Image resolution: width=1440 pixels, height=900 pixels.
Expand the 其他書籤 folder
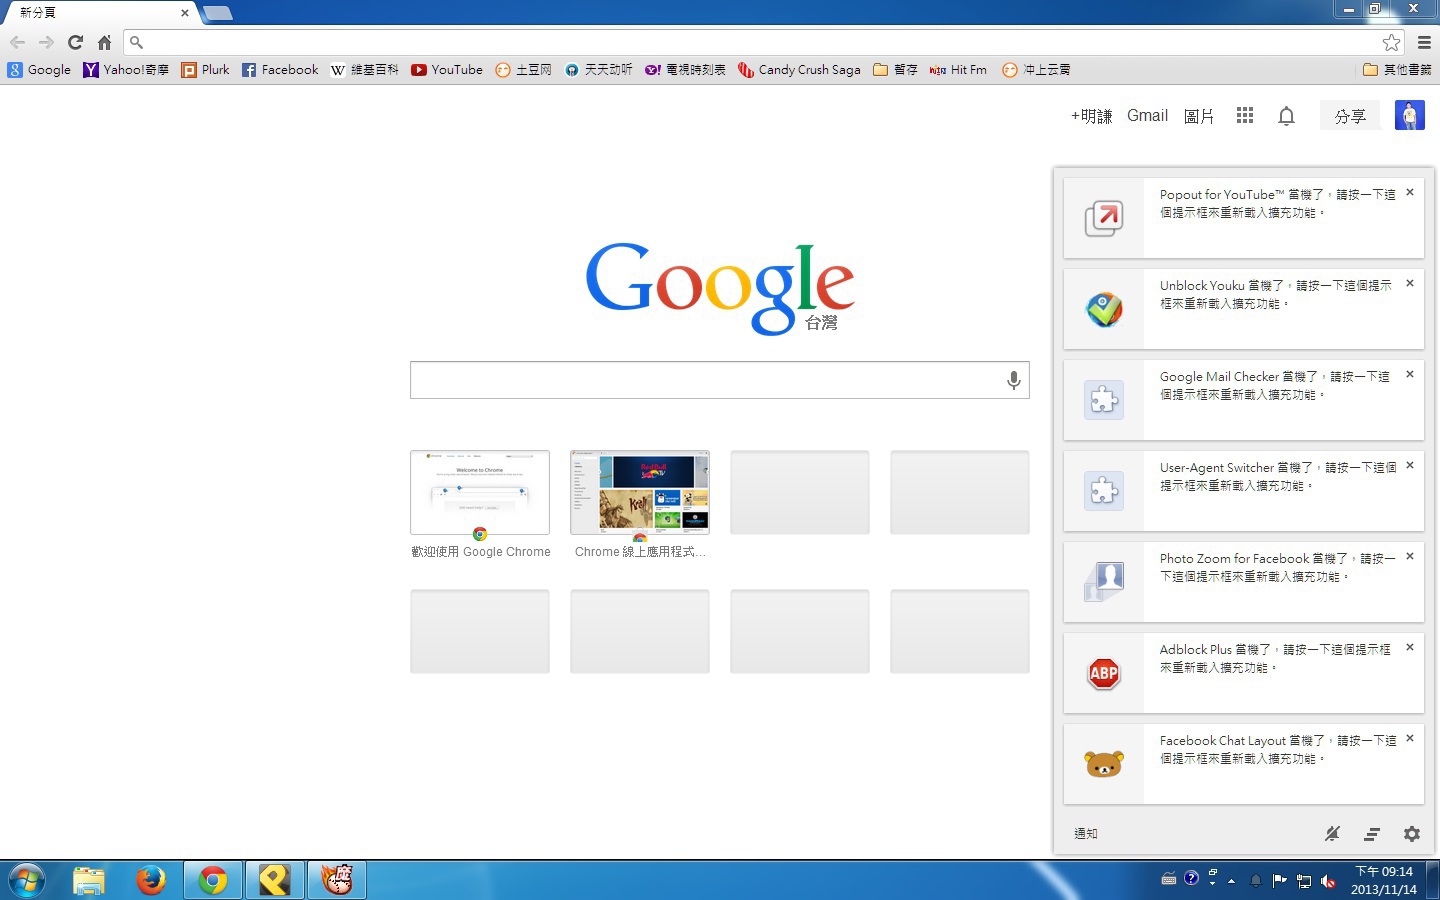(x=1397, y=70)
